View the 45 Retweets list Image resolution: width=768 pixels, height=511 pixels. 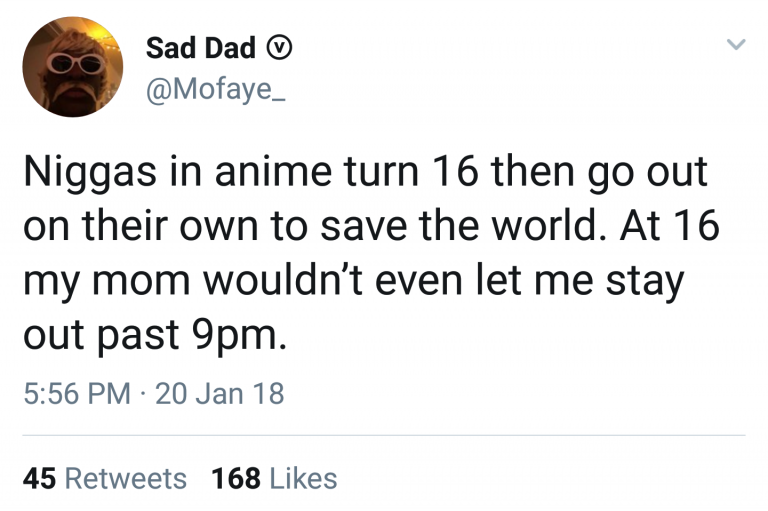[x=104, y=479]
